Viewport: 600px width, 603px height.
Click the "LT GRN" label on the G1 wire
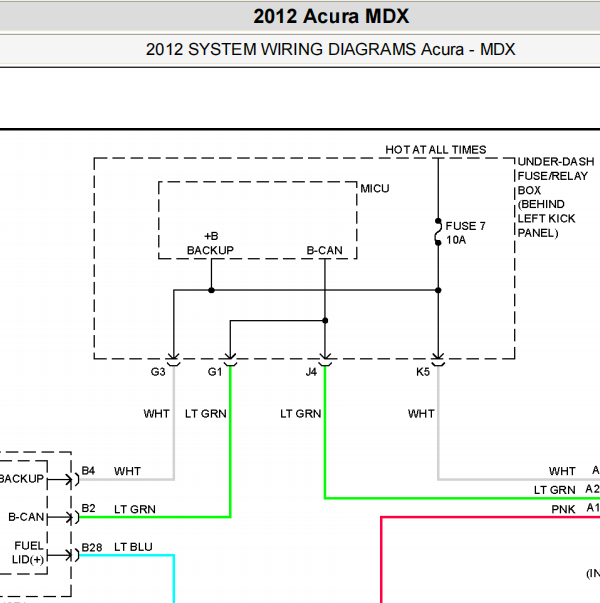coord(205,414)
